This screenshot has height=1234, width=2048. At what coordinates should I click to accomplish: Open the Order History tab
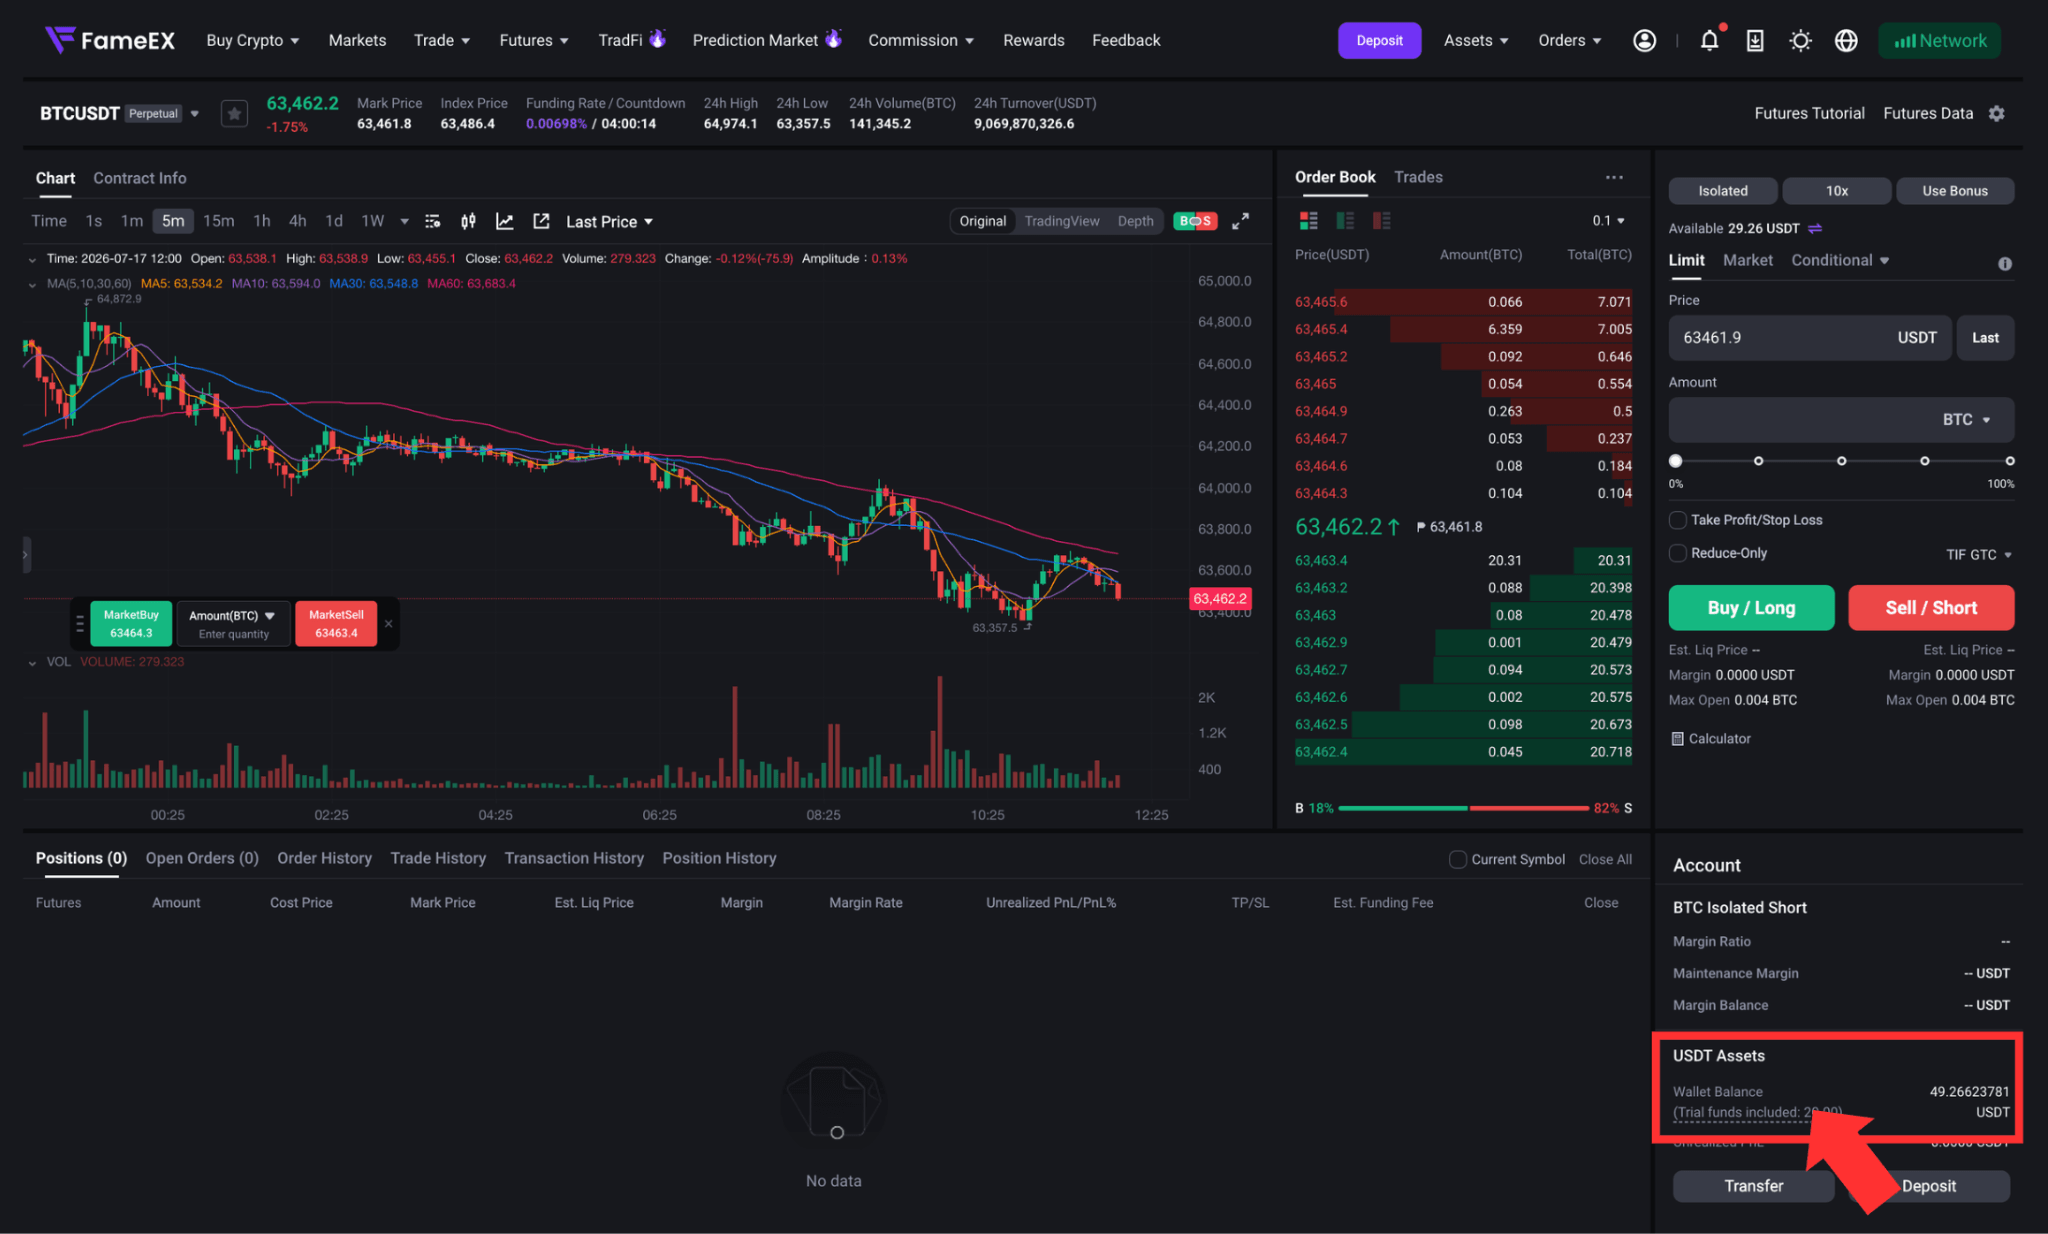tap(324, 858)
